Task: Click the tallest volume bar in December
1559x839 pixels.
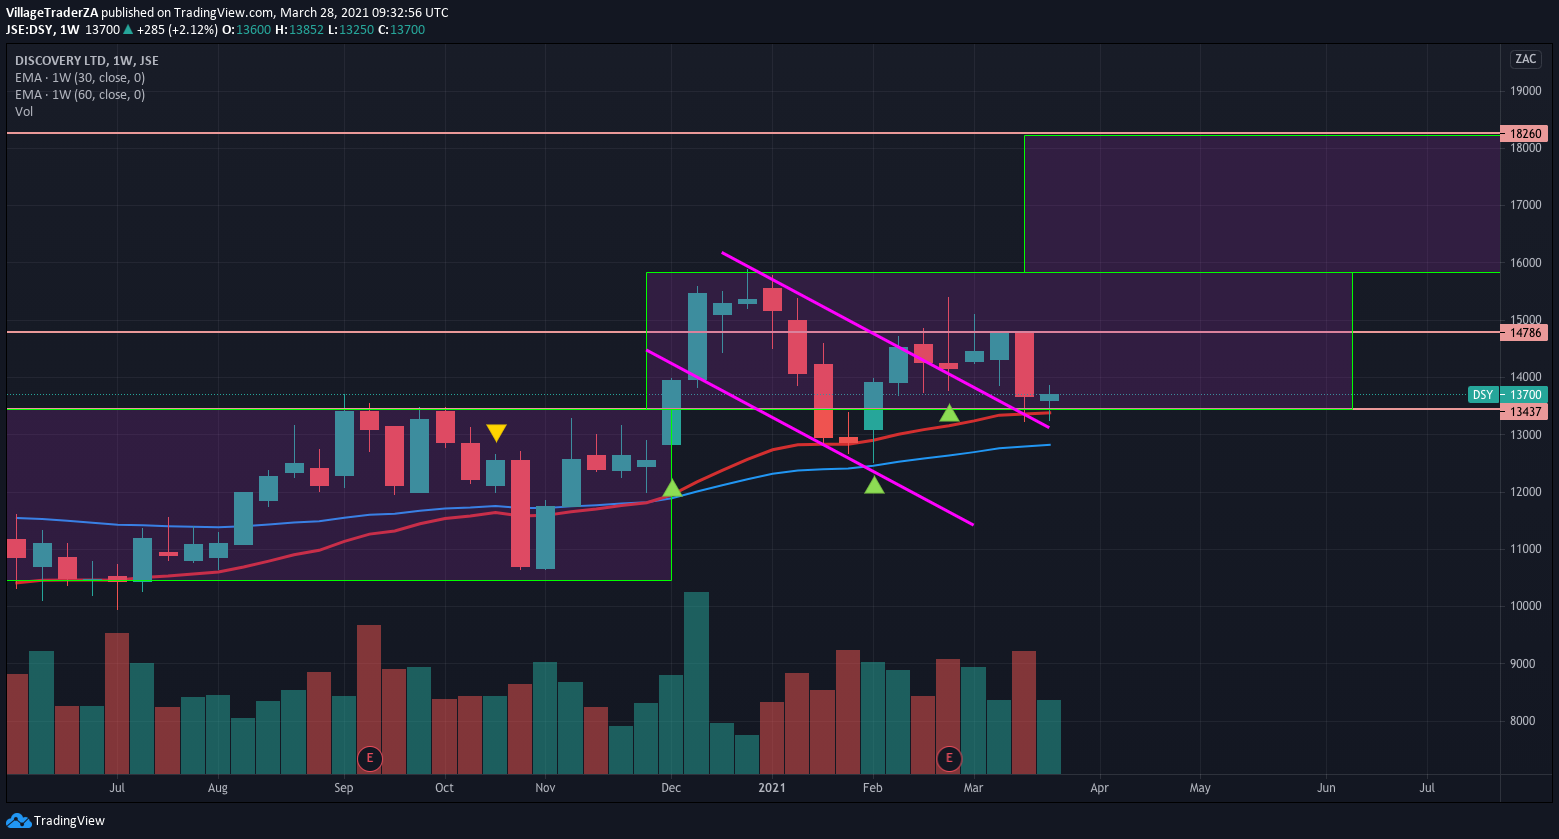Action: 696,683
